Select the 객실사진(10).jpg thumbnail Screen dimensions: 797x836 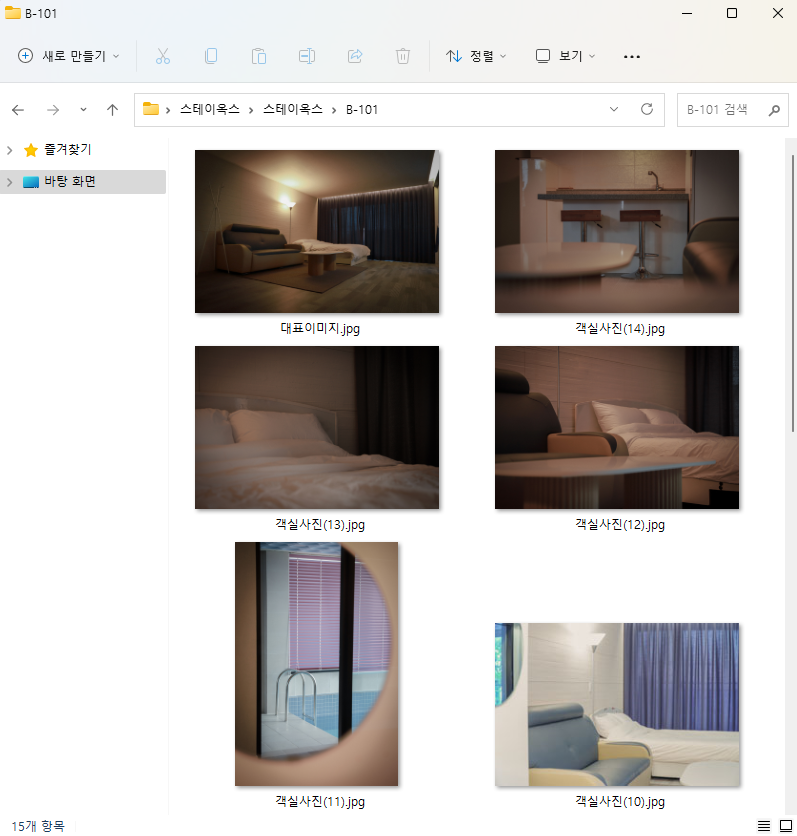(x=617, y=705)
